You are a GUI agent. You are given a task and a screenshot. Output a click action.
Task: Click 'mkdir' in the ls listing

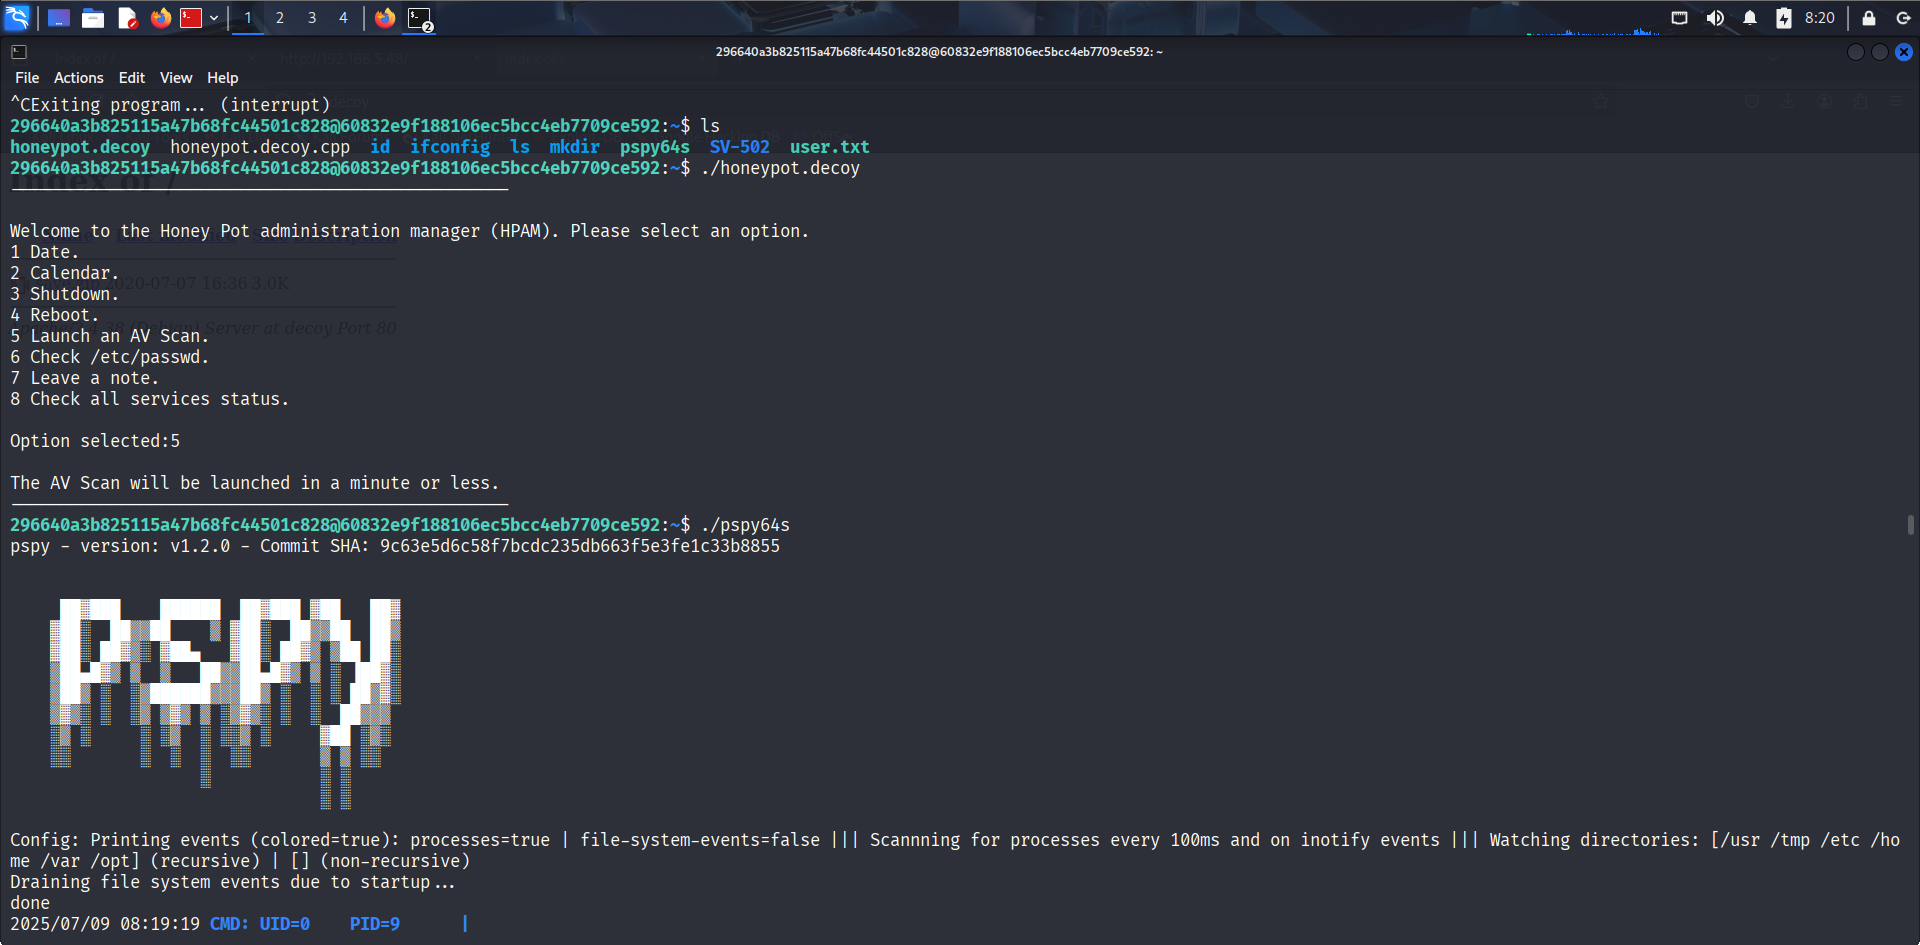point(575,147)
